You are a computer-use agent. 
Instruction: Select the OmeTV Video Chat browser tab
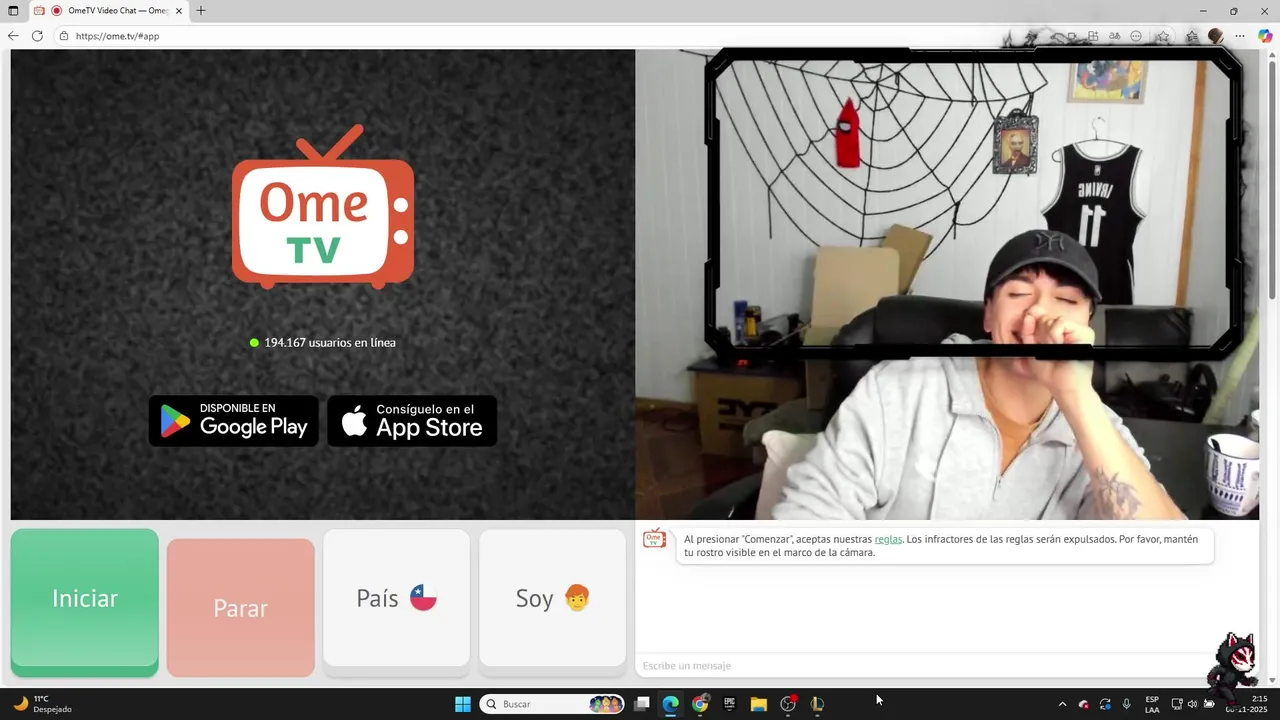109,11
